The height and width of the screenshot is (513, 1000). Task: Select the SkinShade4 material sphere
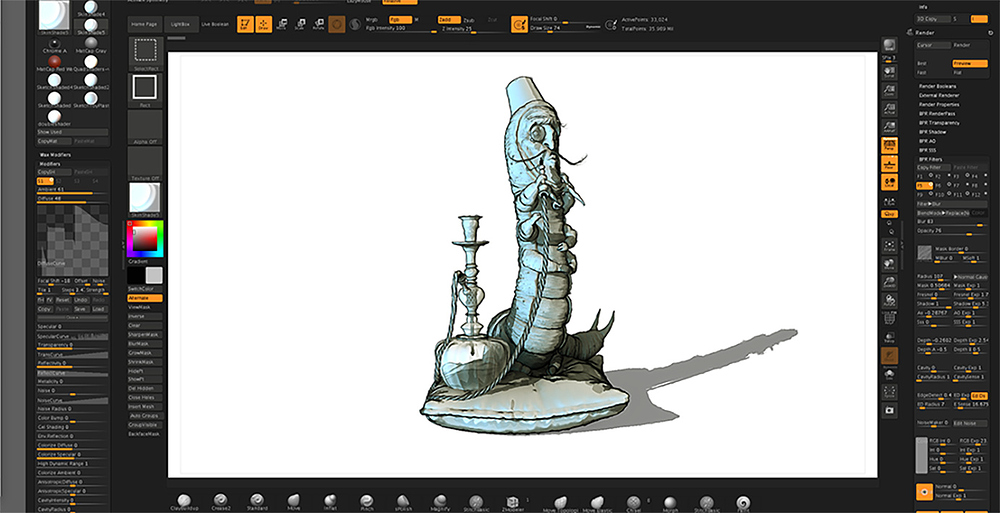tap(91, 8)
